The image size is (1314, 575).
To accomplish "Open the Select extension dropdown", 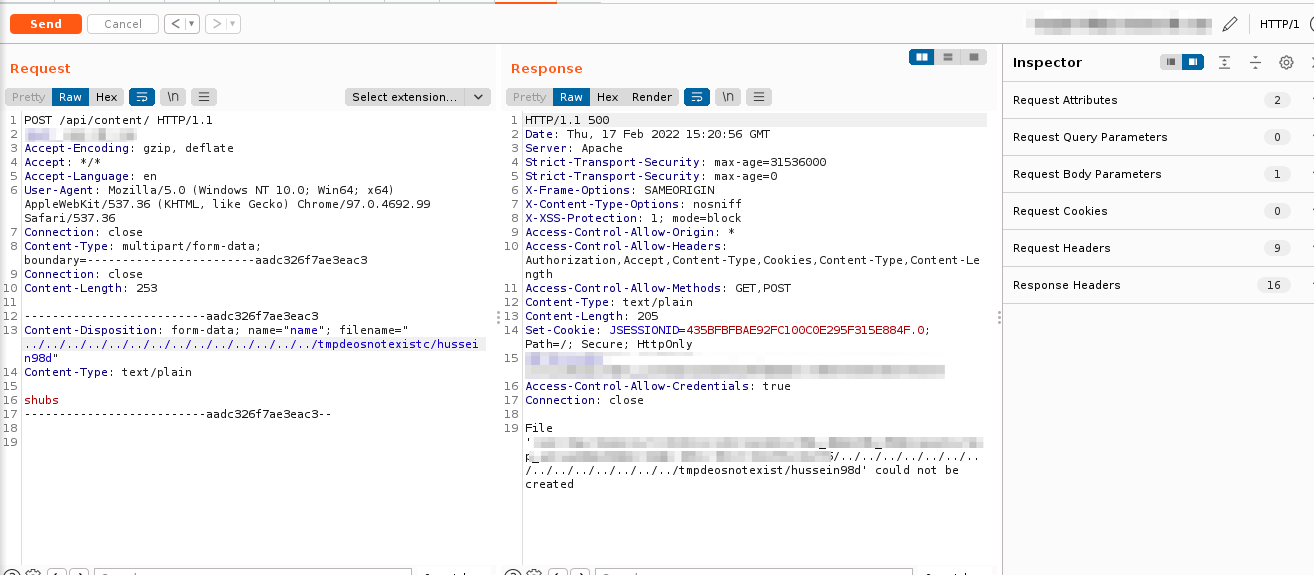I will pos(417,97).
